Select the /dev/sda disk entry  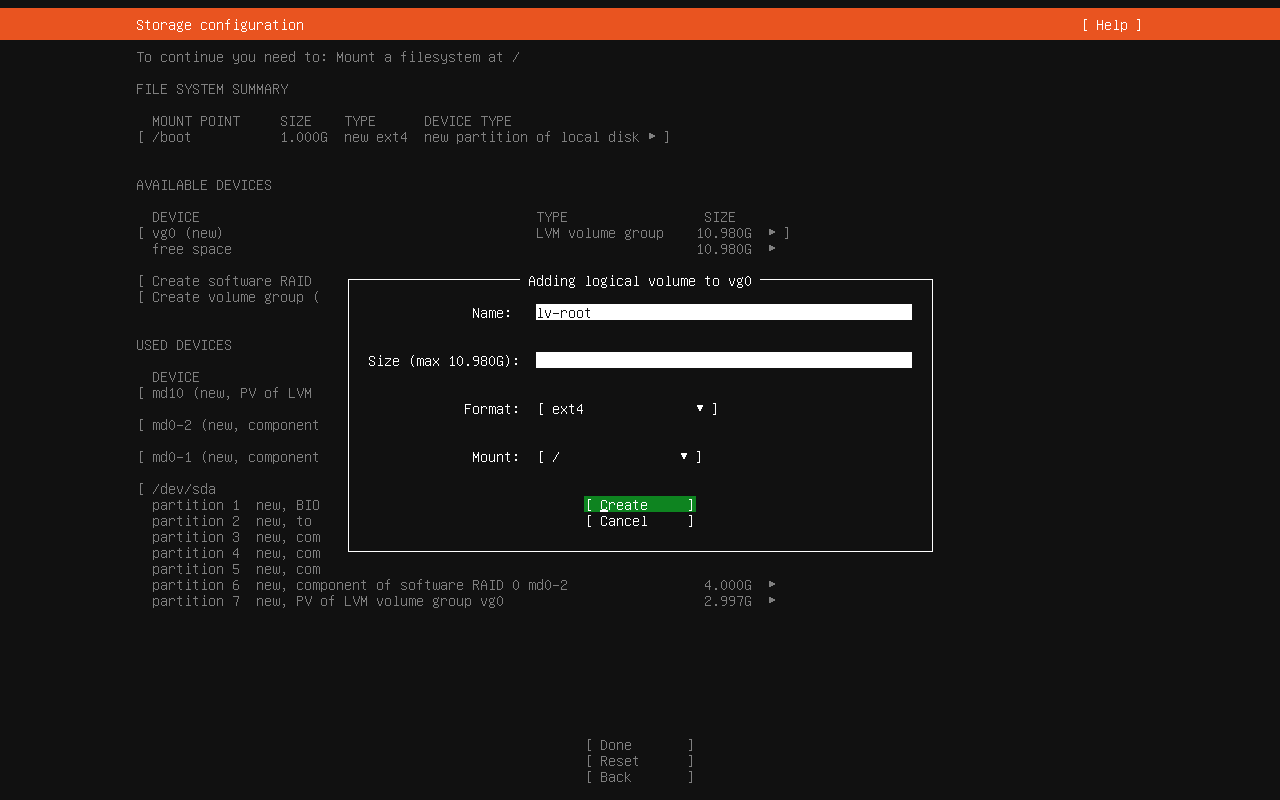pyautogui.click(x=183, y=489)
